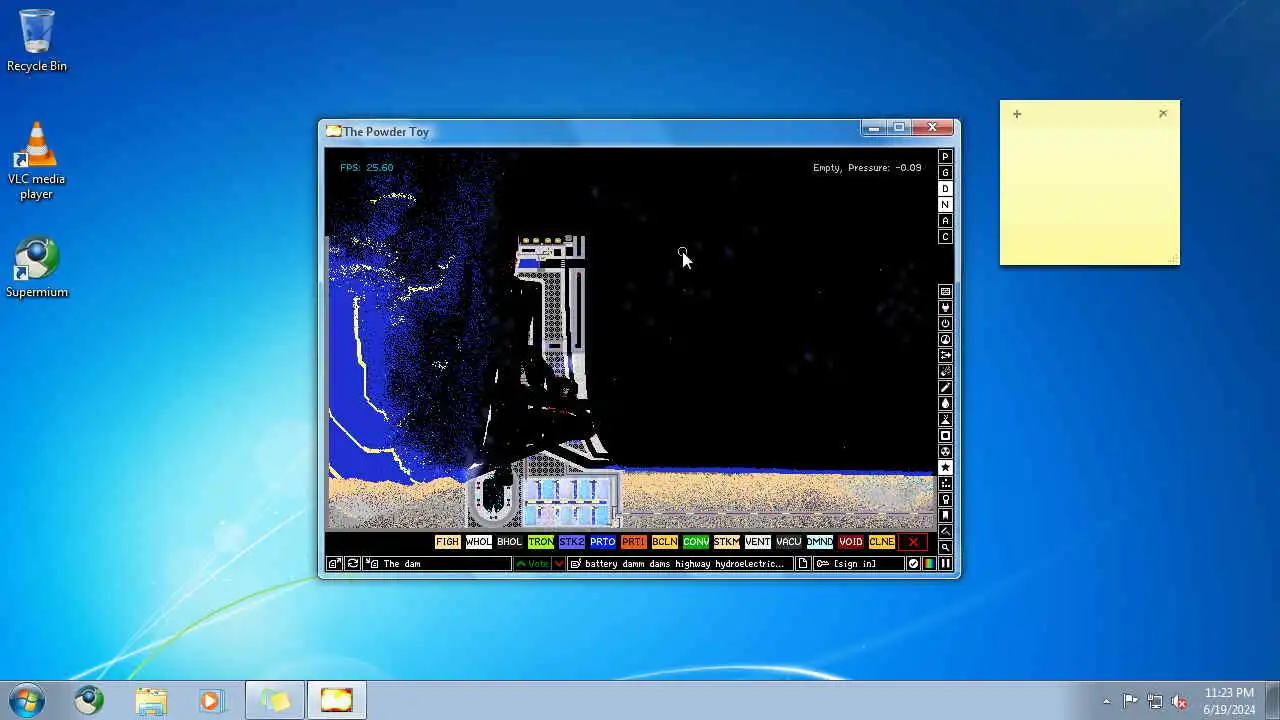The height and width of the screenshot is (720, 1280).
Task: Click the taskbar clock 11:23 PM
Action: click(x=1229, y=700)
